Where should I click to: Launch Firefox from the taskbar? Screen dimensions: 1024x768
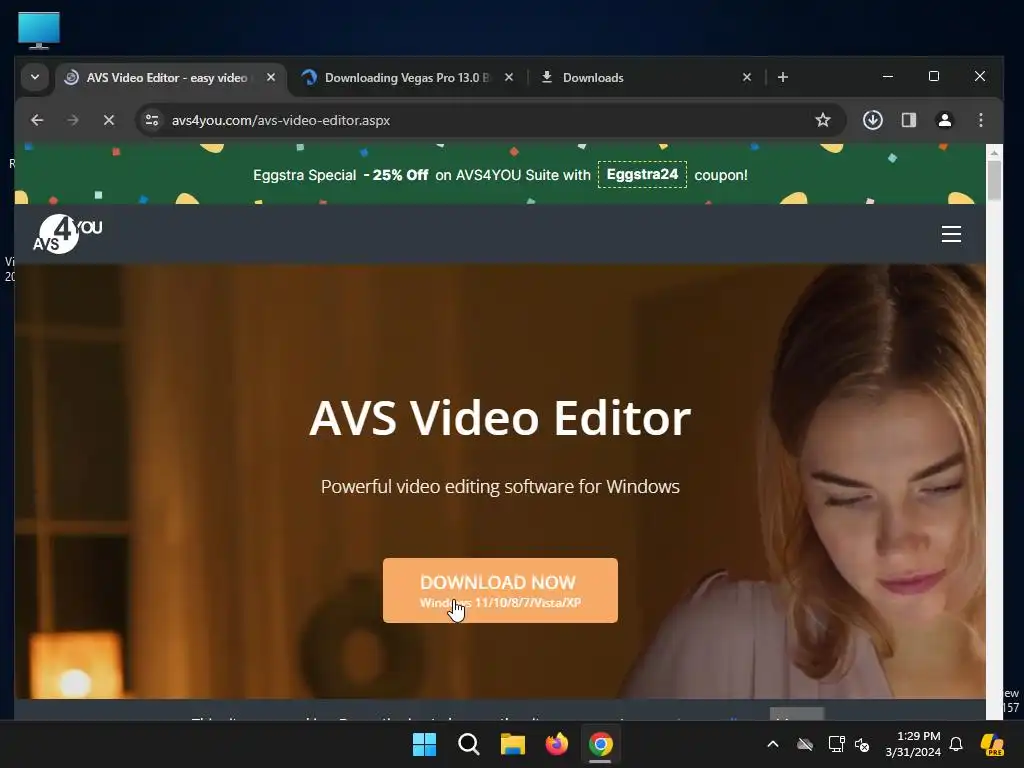(x=556, y=744)
